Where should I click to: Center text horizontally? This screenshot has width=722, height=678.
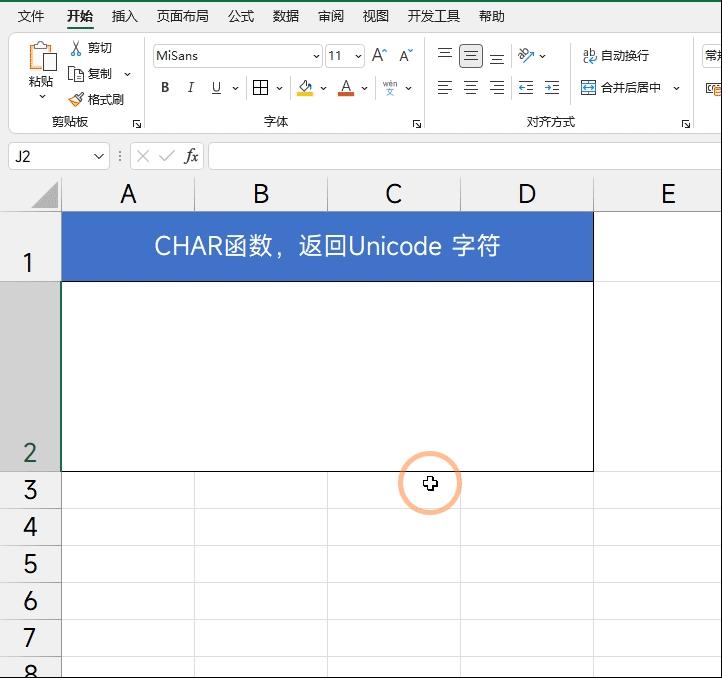tap(471, 88)
